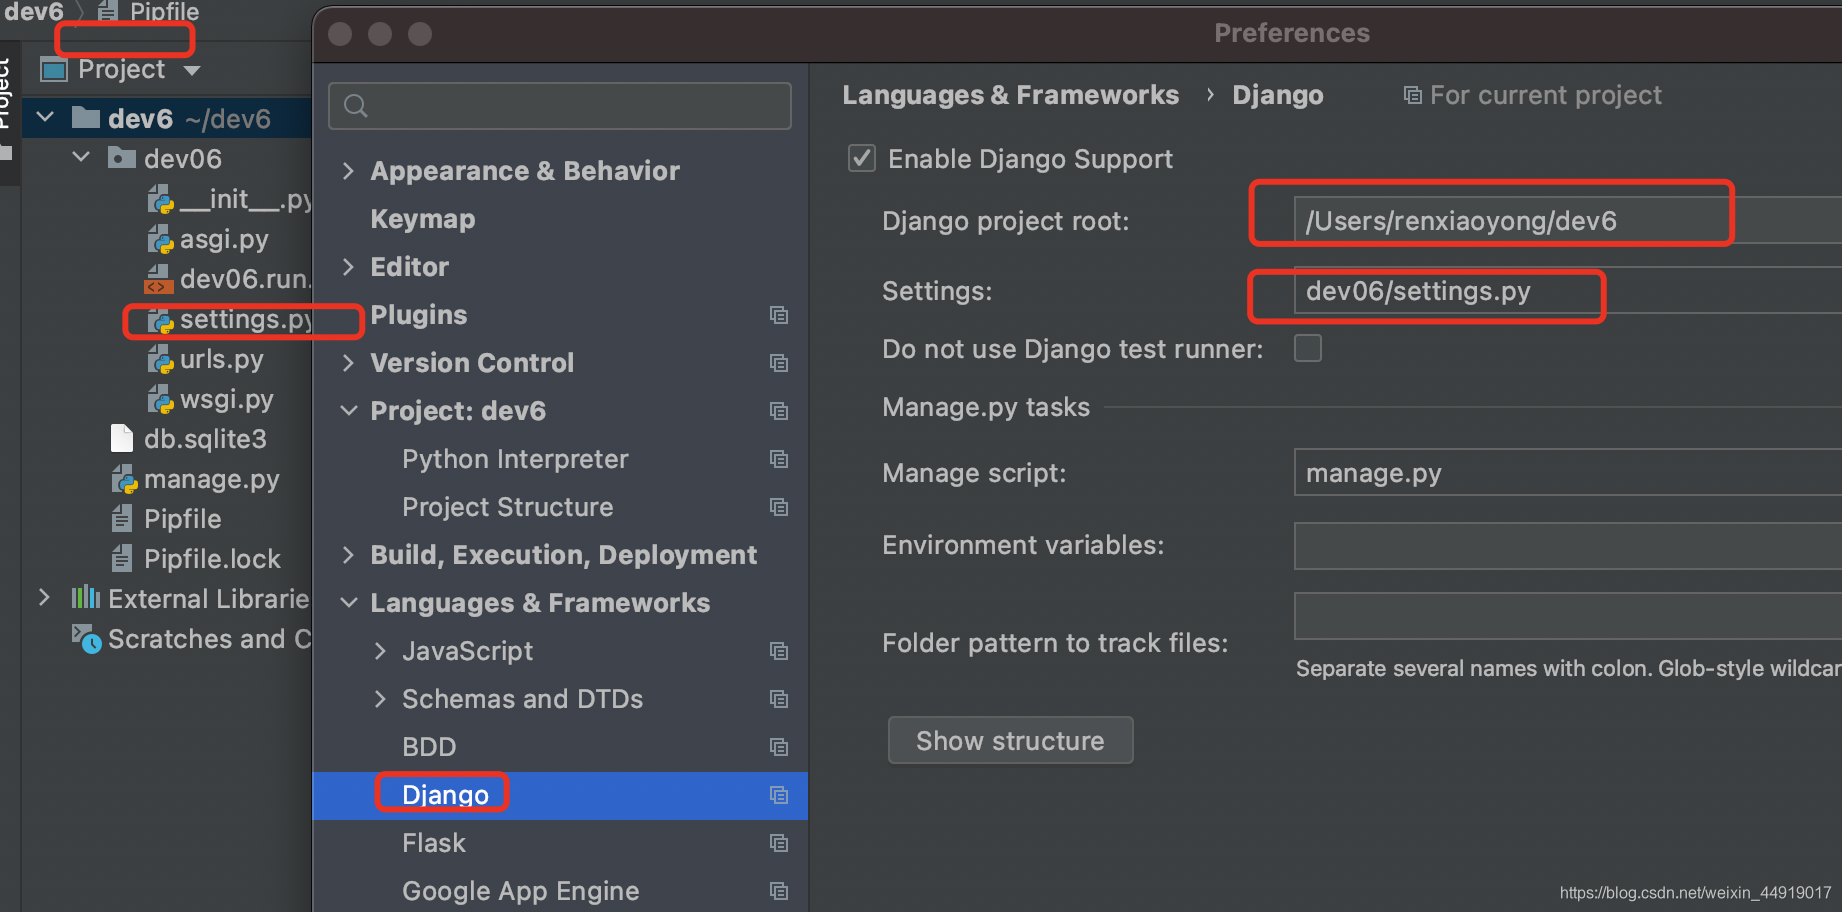Click project-level icon next to JavaScript
Viewport: 1842px width, 912px height.
[x=779, y=651]
